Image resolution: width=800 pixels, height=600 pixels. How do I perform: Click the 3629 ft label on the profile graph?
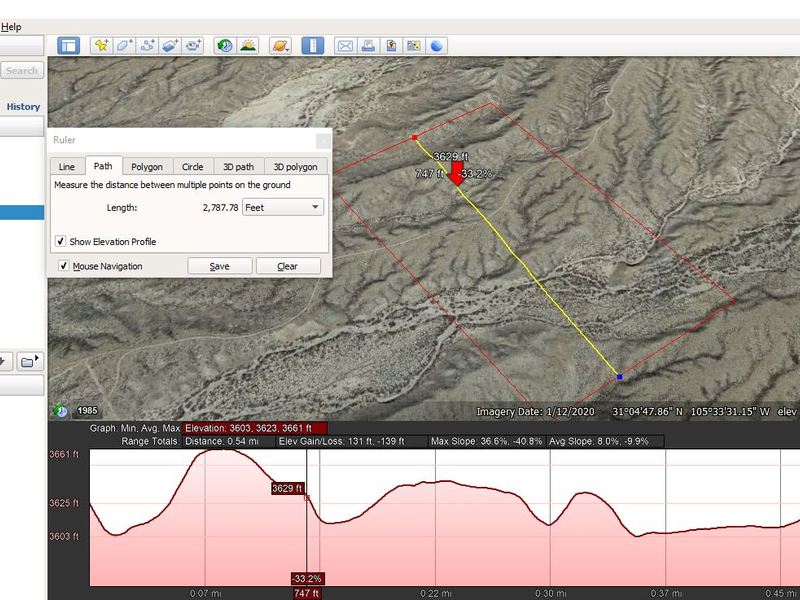tap(287, 488)
